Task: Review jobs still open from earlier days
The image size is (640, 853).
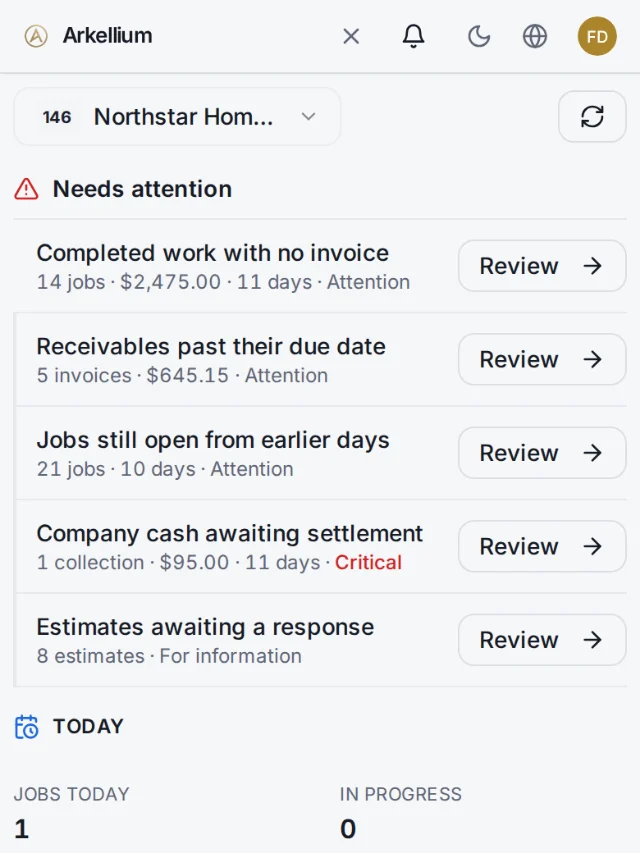Action: coord(542,453)
